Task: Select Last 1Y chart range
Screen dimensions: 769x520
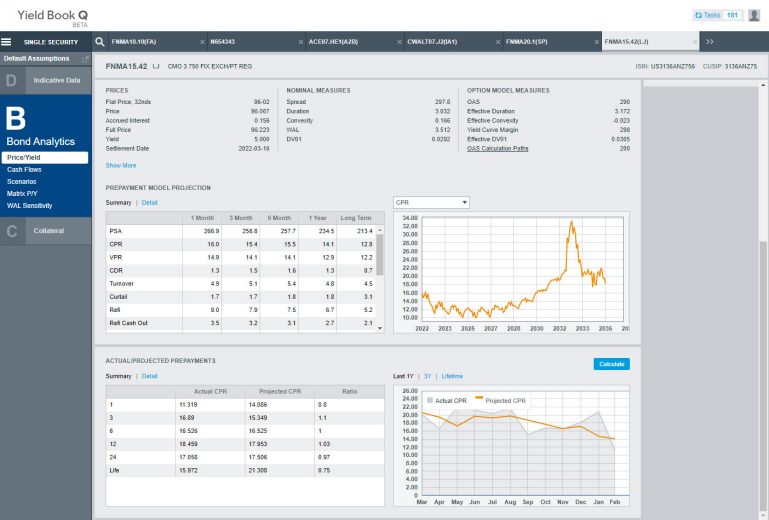Action: click(403, 376)
